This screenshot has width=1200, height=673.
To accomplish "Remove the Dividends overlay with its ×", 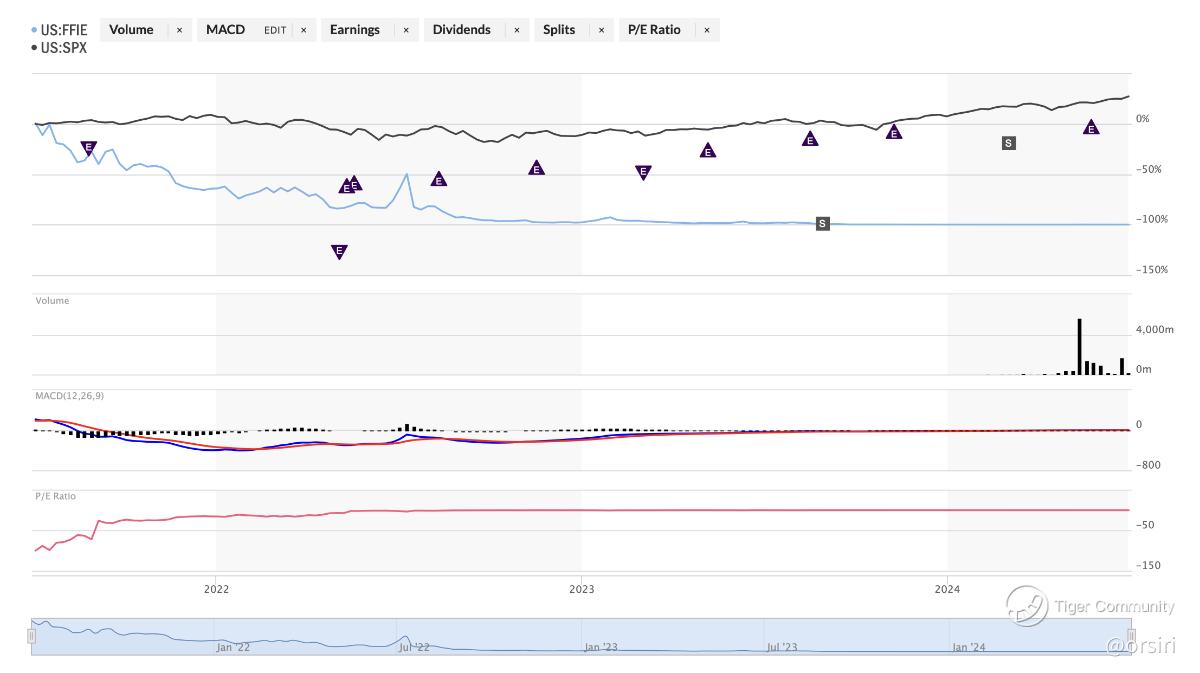I will 517,30.
